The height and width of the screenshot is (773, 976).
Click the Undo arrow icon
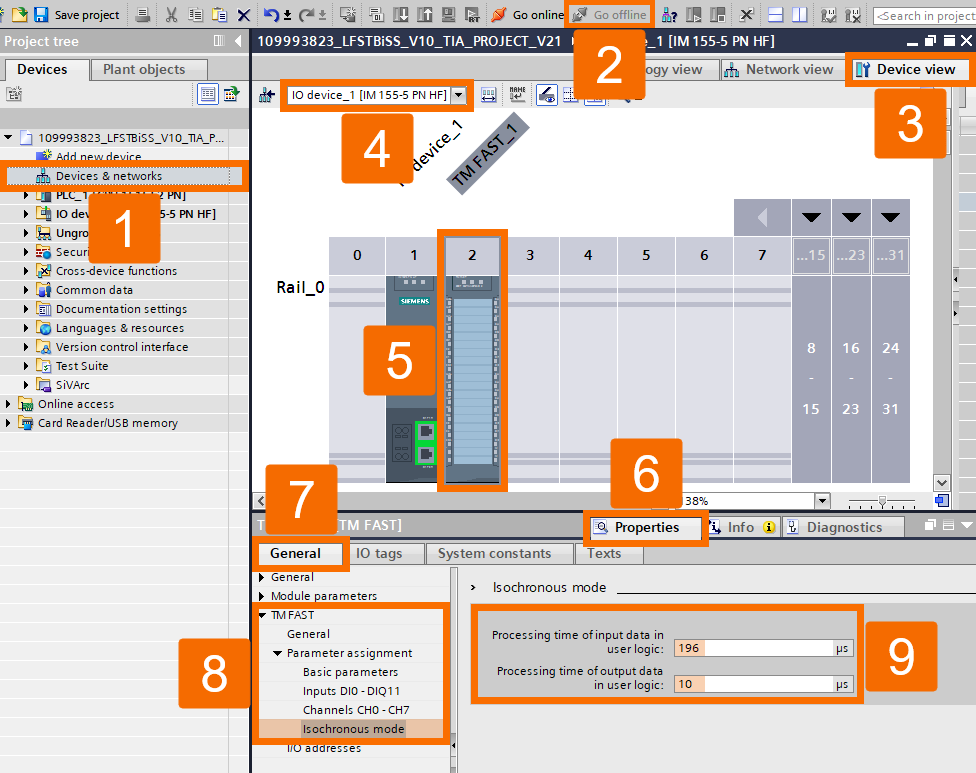click(x=271, y=14)
